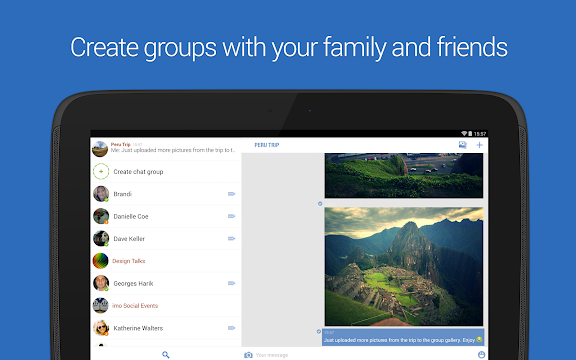
Task: Open the imo Social Events group
Action: 166,306
